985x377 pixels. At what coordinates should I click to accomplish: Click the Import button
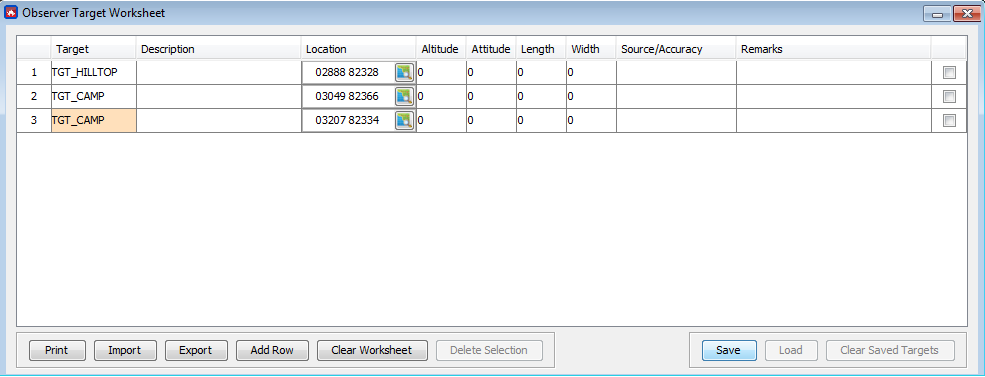(125, 350)
